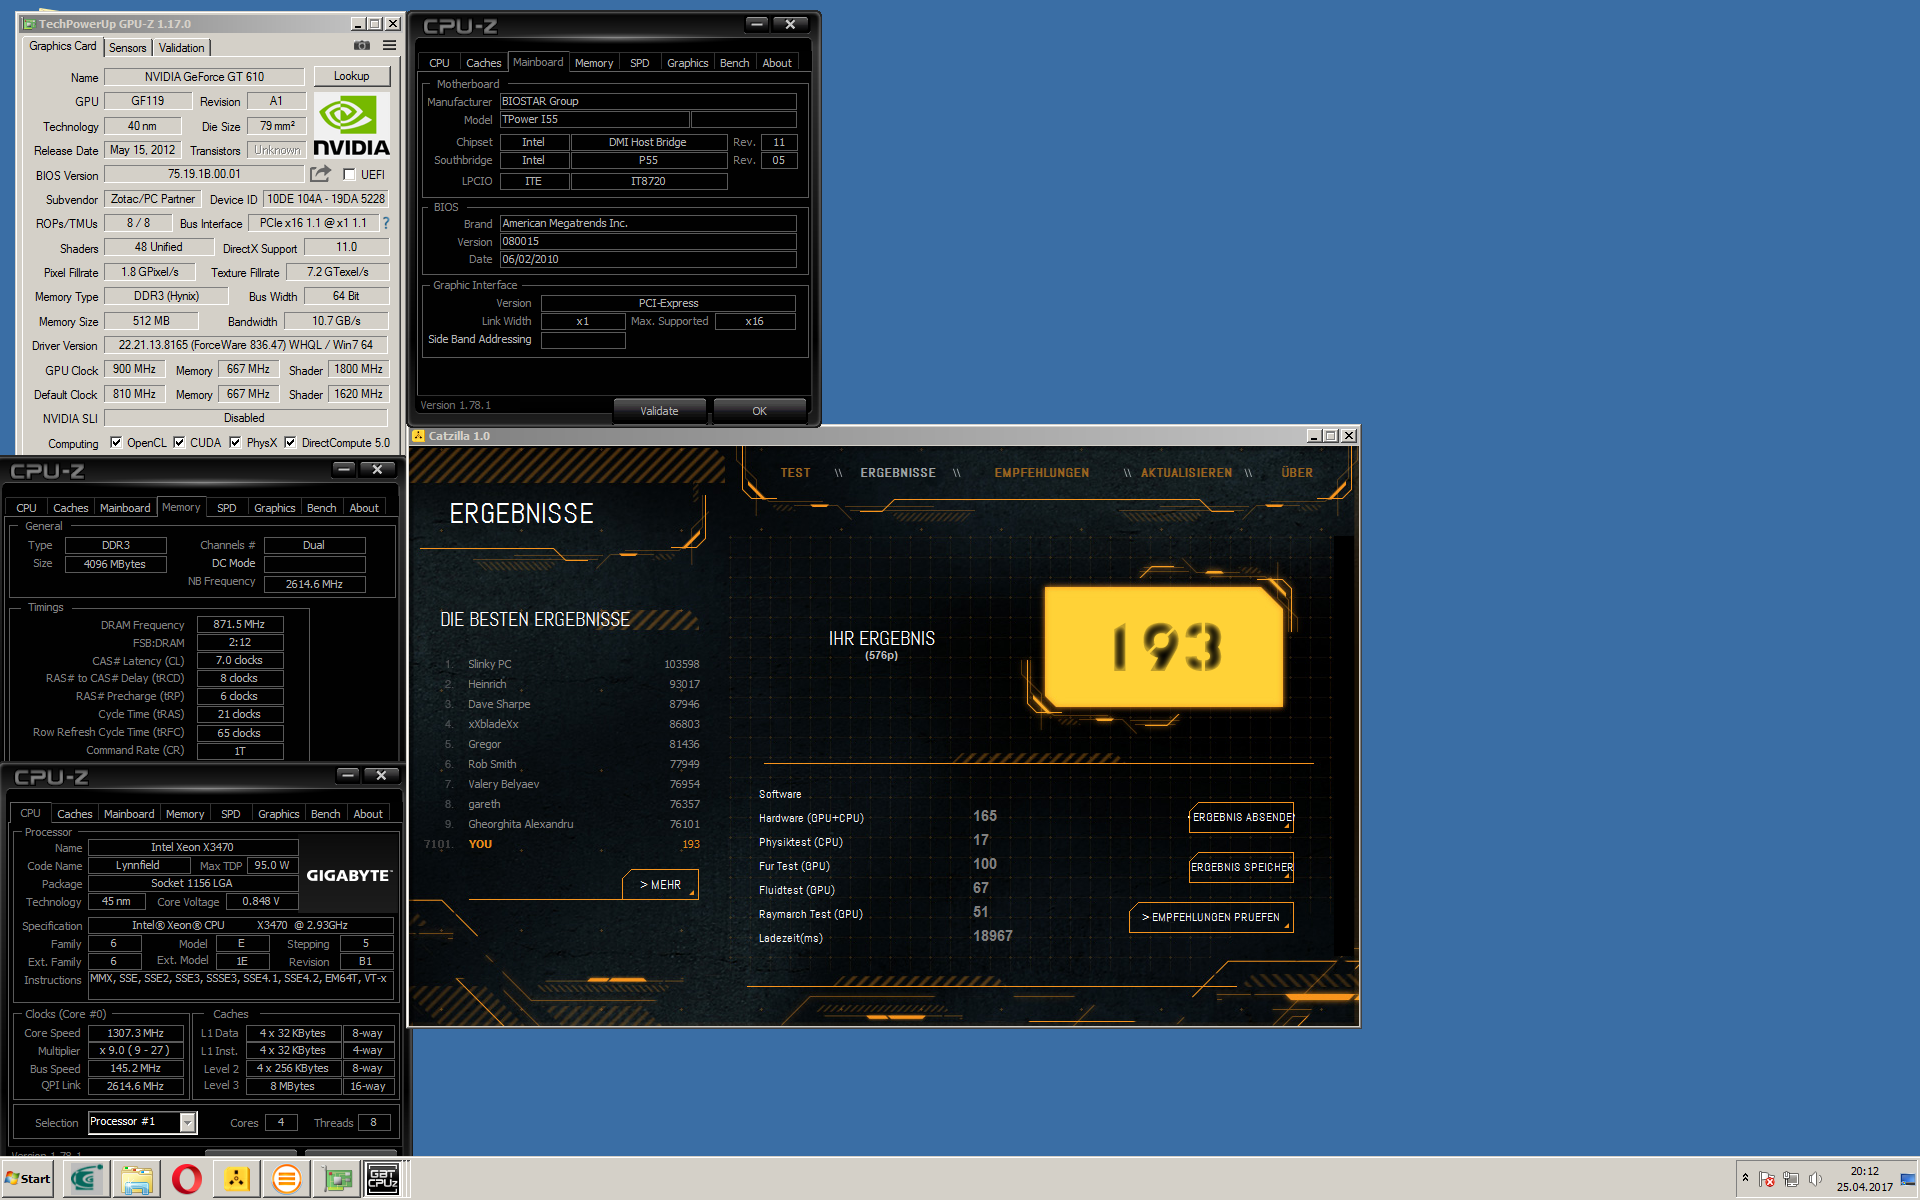Click the MEHR button in Catzilla

point(660,885)
